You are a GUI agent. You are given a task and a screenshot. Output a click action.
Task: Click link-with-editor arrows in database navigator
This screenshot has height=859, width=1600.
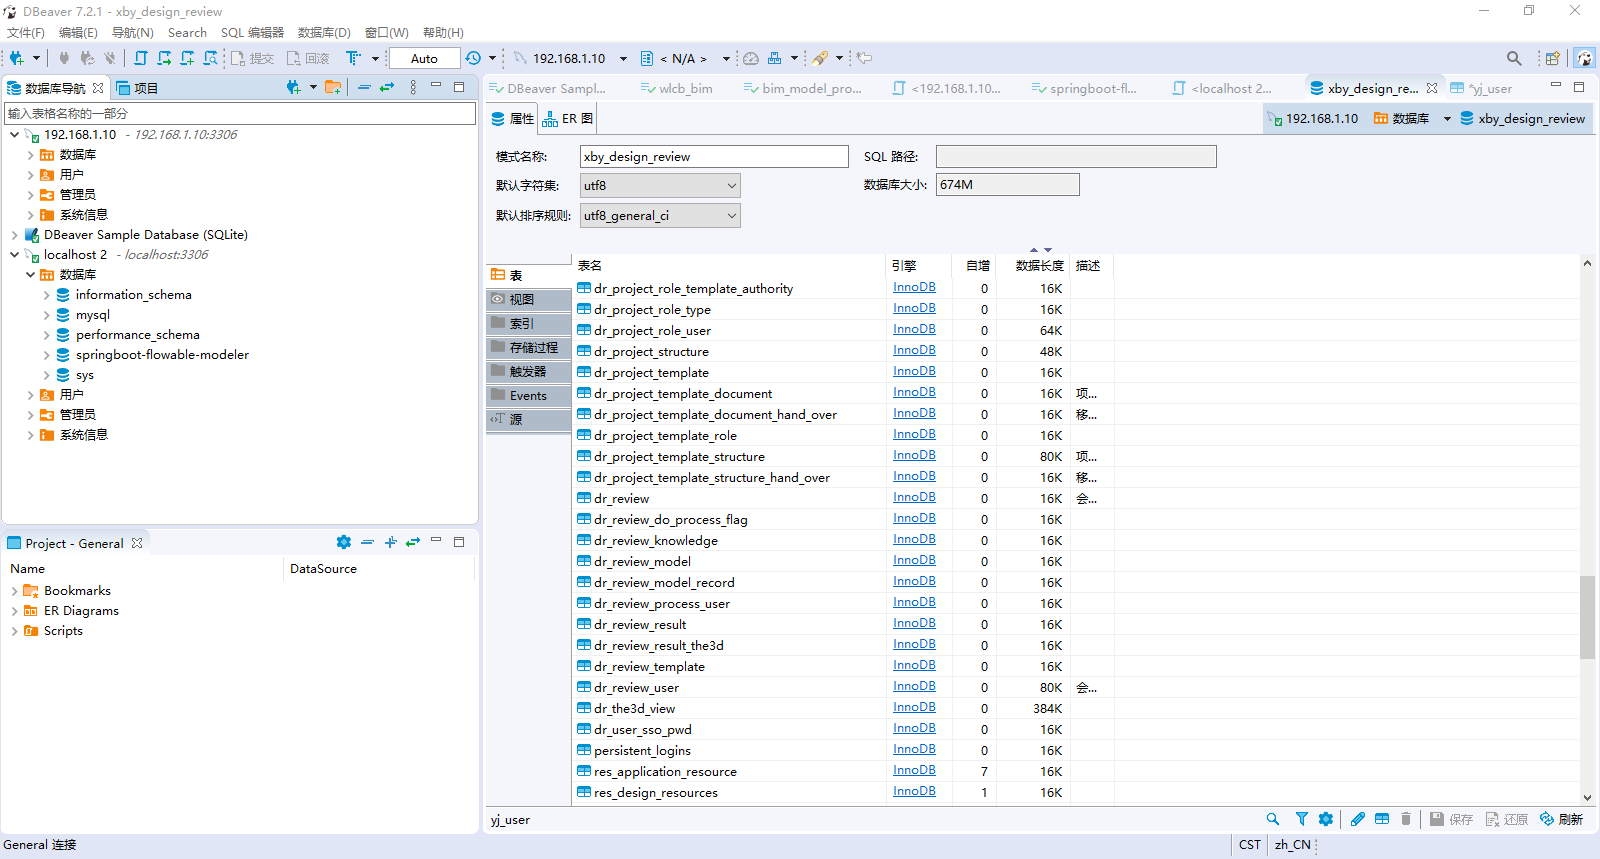point(387,88)
